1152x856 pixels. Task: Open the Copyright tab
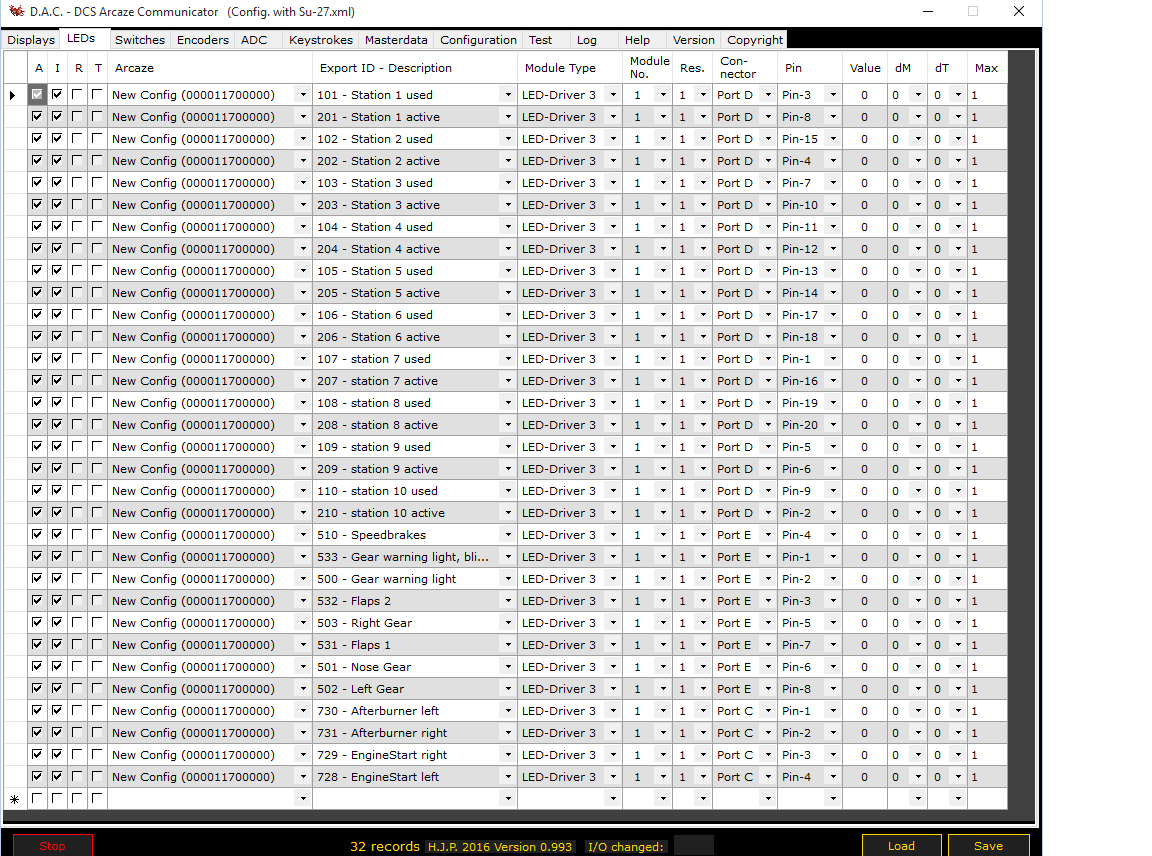755,40
